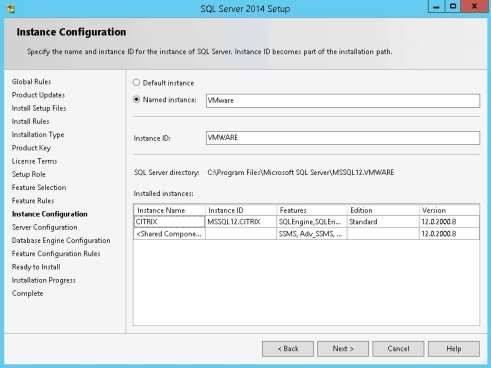Image resolution: width=491 pixels, height=368 pixels.
Task: Click the Instance ID field containing VMWARE
Action: click(343, 138)
